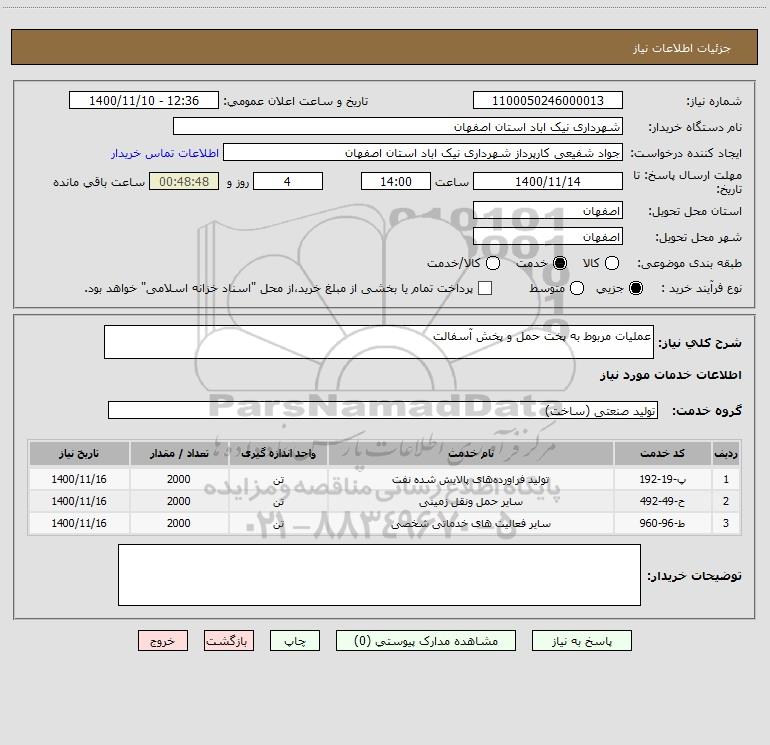Click the واحد اندازه گیری column header
This screenshot has height=745, width=770.
278,454
